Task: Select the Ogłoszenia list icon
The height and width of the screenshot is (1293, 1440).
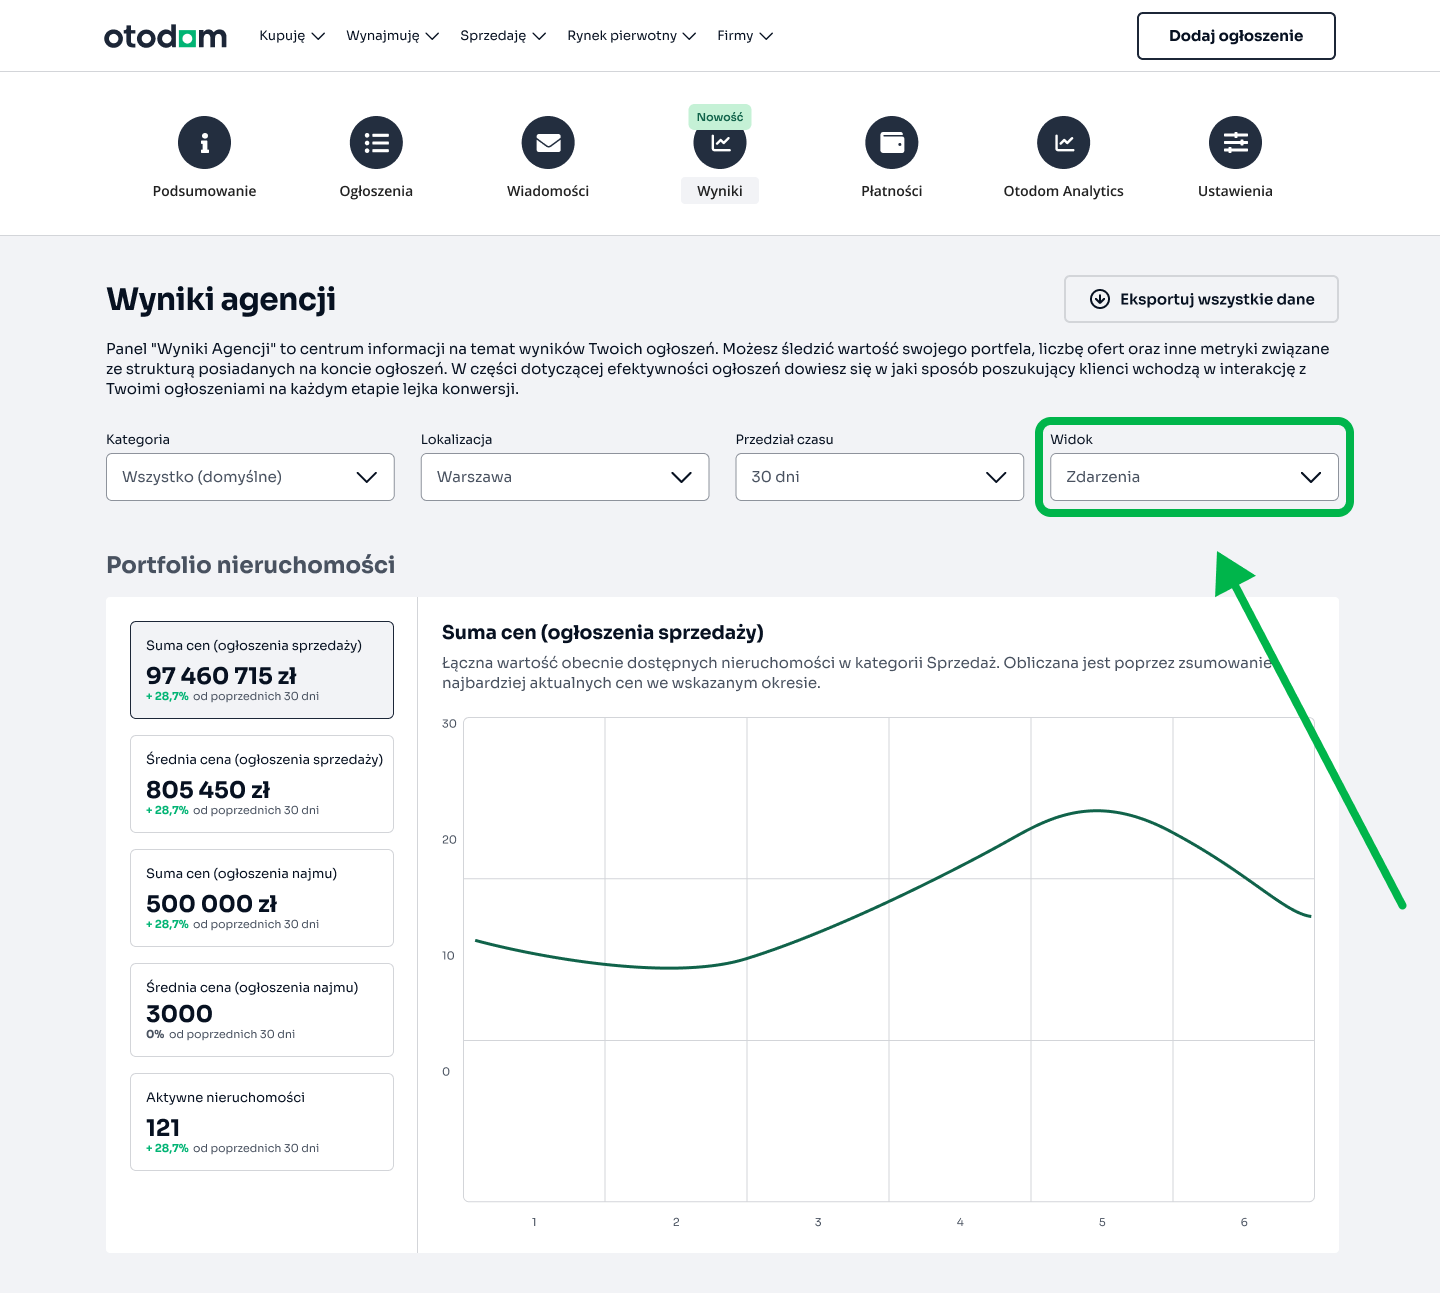Action: coord(376,142)
